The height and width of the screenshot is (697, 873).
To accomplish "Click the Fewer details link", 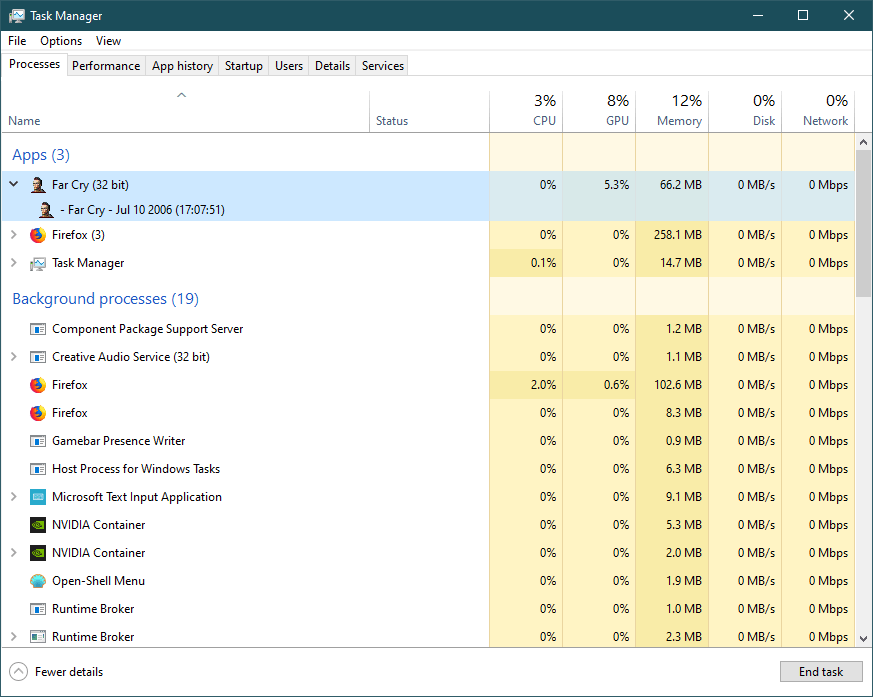I will click(68, 672).
